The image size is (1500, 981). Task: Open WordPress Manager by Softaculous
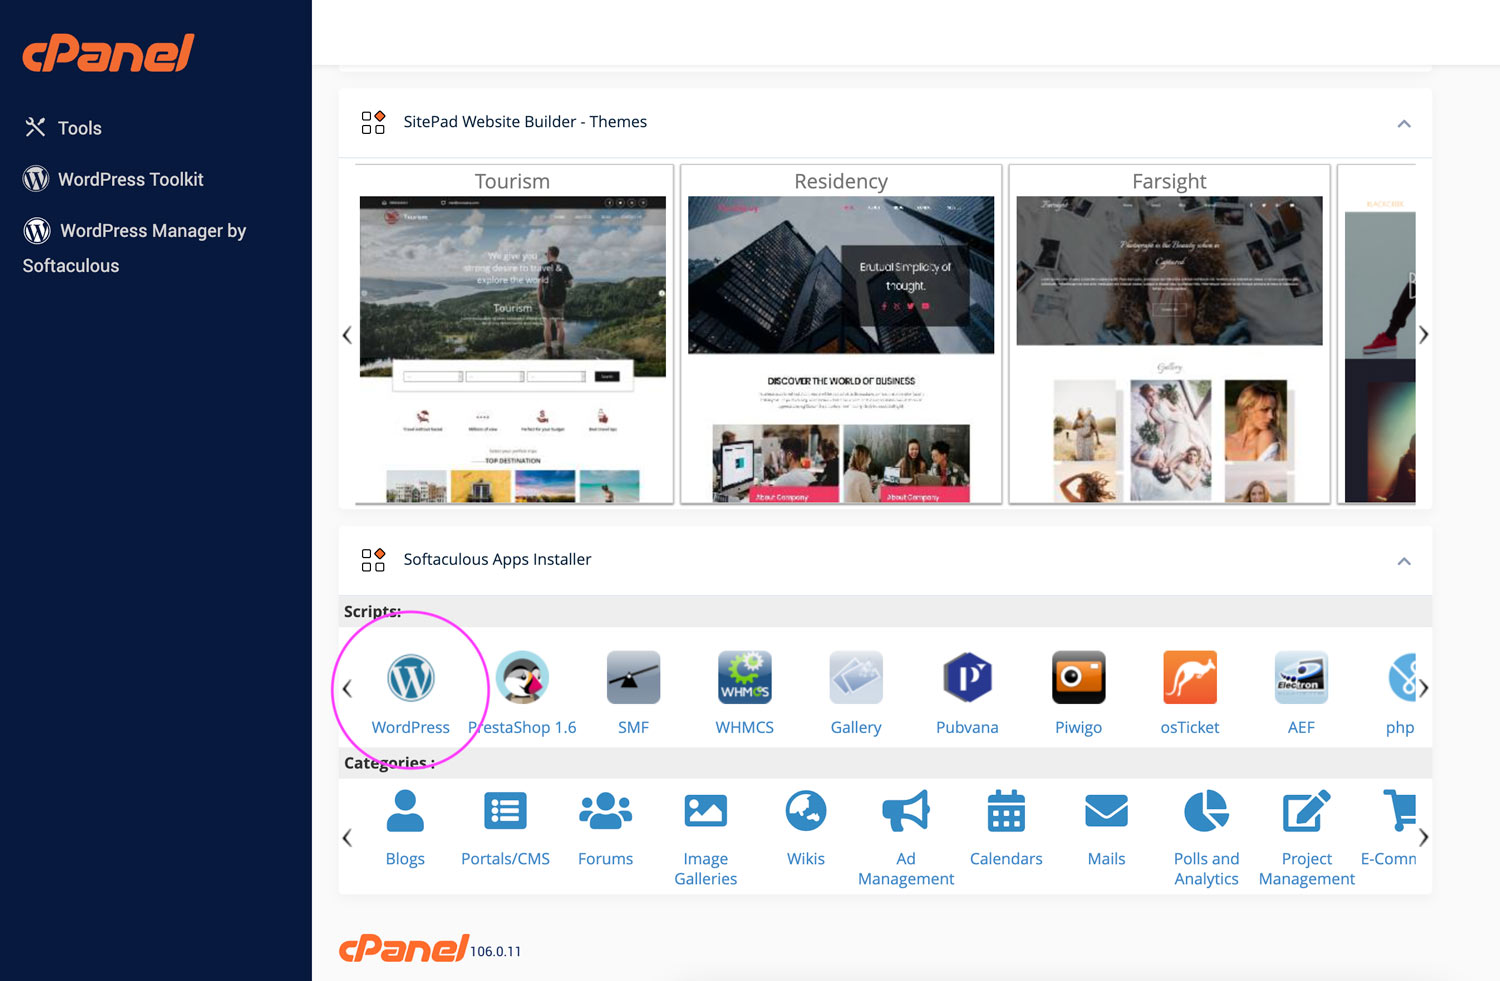point(152,231)
